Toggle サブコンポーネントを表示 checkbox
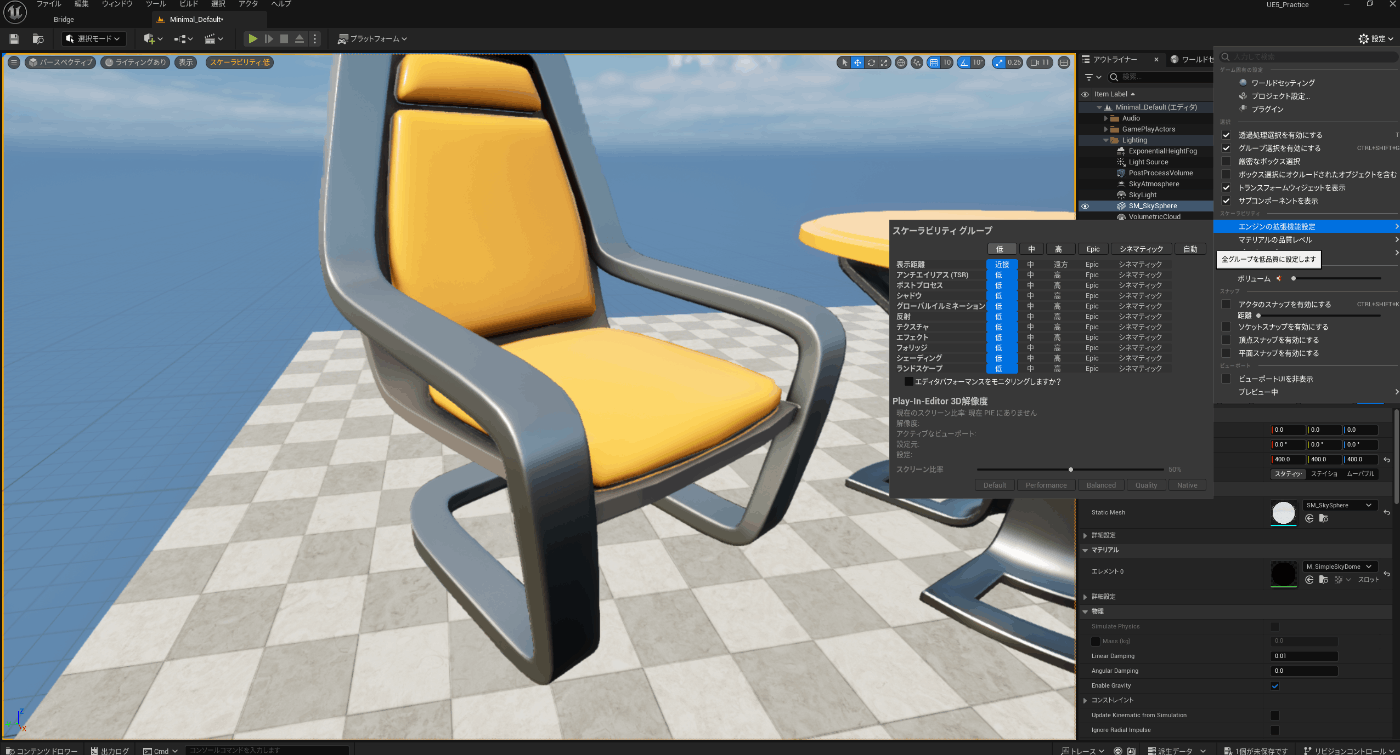This screenshot has width=1400, height=755. [x=1227, y=200]
